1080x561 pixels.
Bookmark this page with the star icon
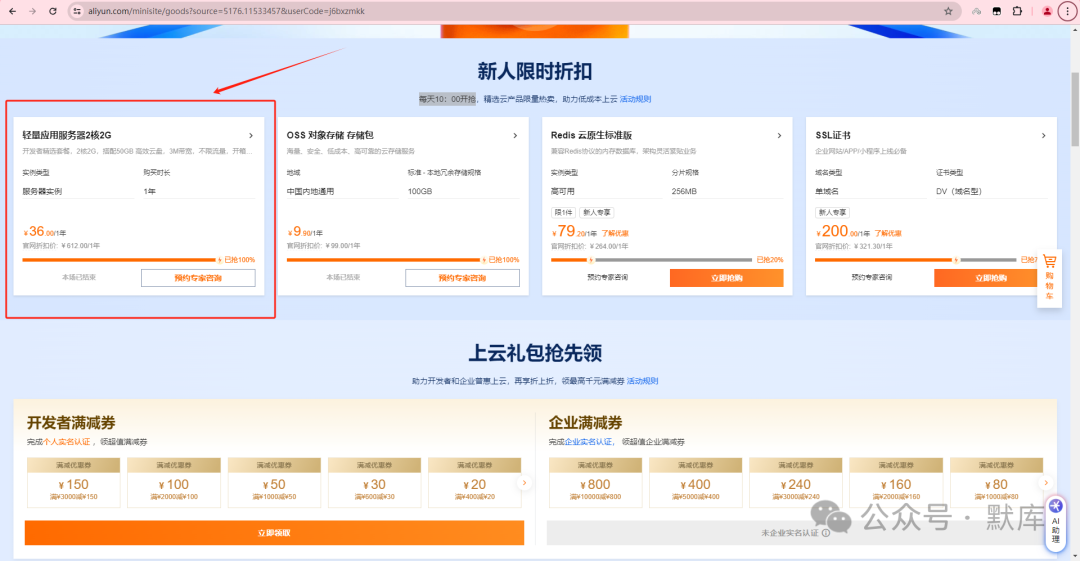click(x=948, y=11)
